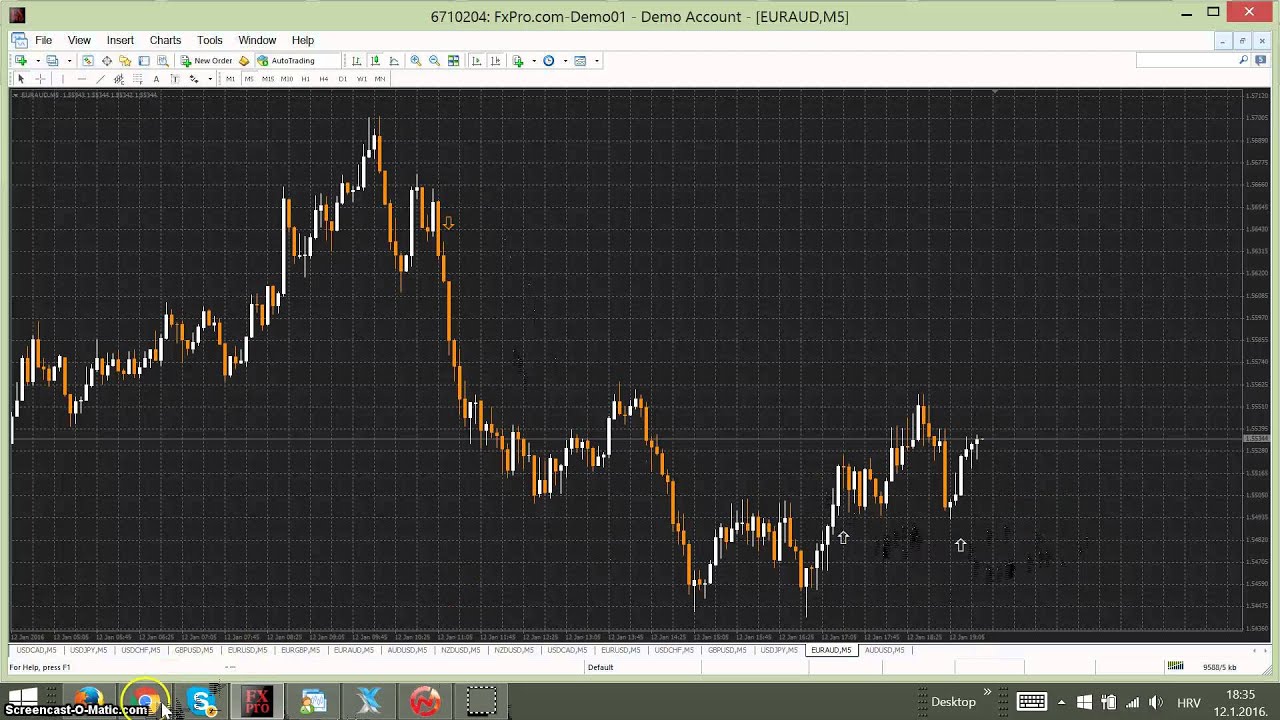Open the File menu

tap(44, 40)
